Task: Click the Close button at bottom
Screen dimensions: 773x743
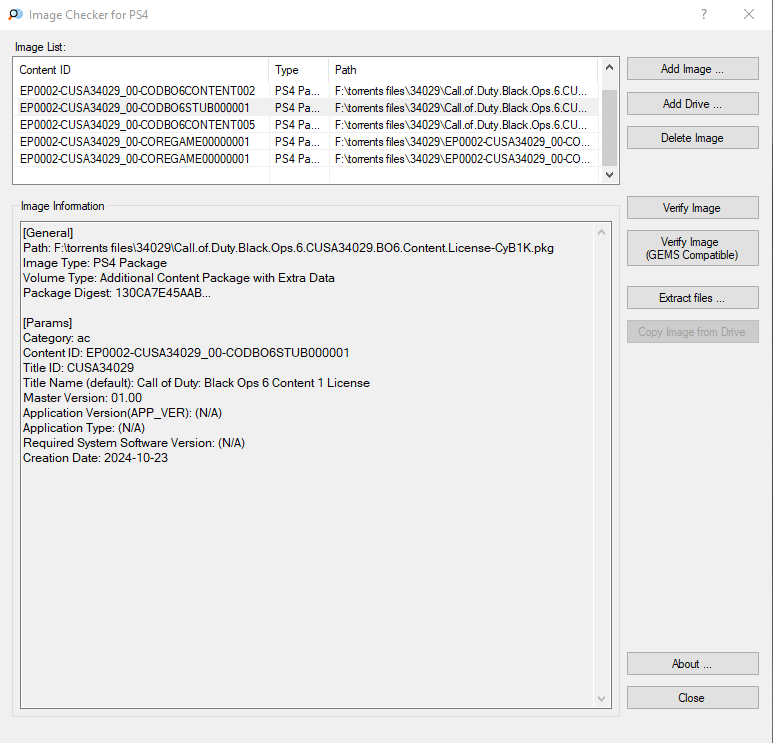Action: [x=692, y=698]
